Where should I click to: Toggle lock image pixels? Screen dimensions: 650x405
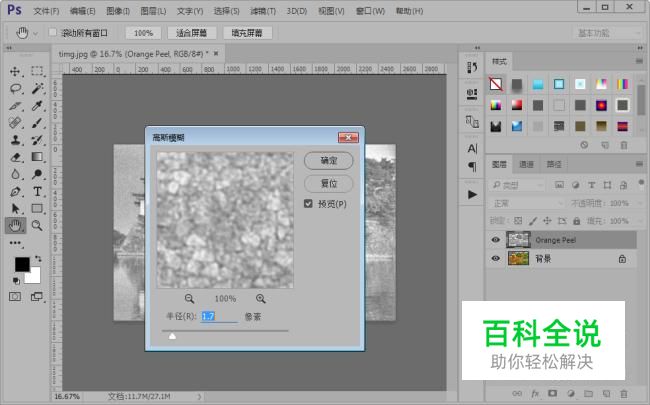click(x=533, y=221)
